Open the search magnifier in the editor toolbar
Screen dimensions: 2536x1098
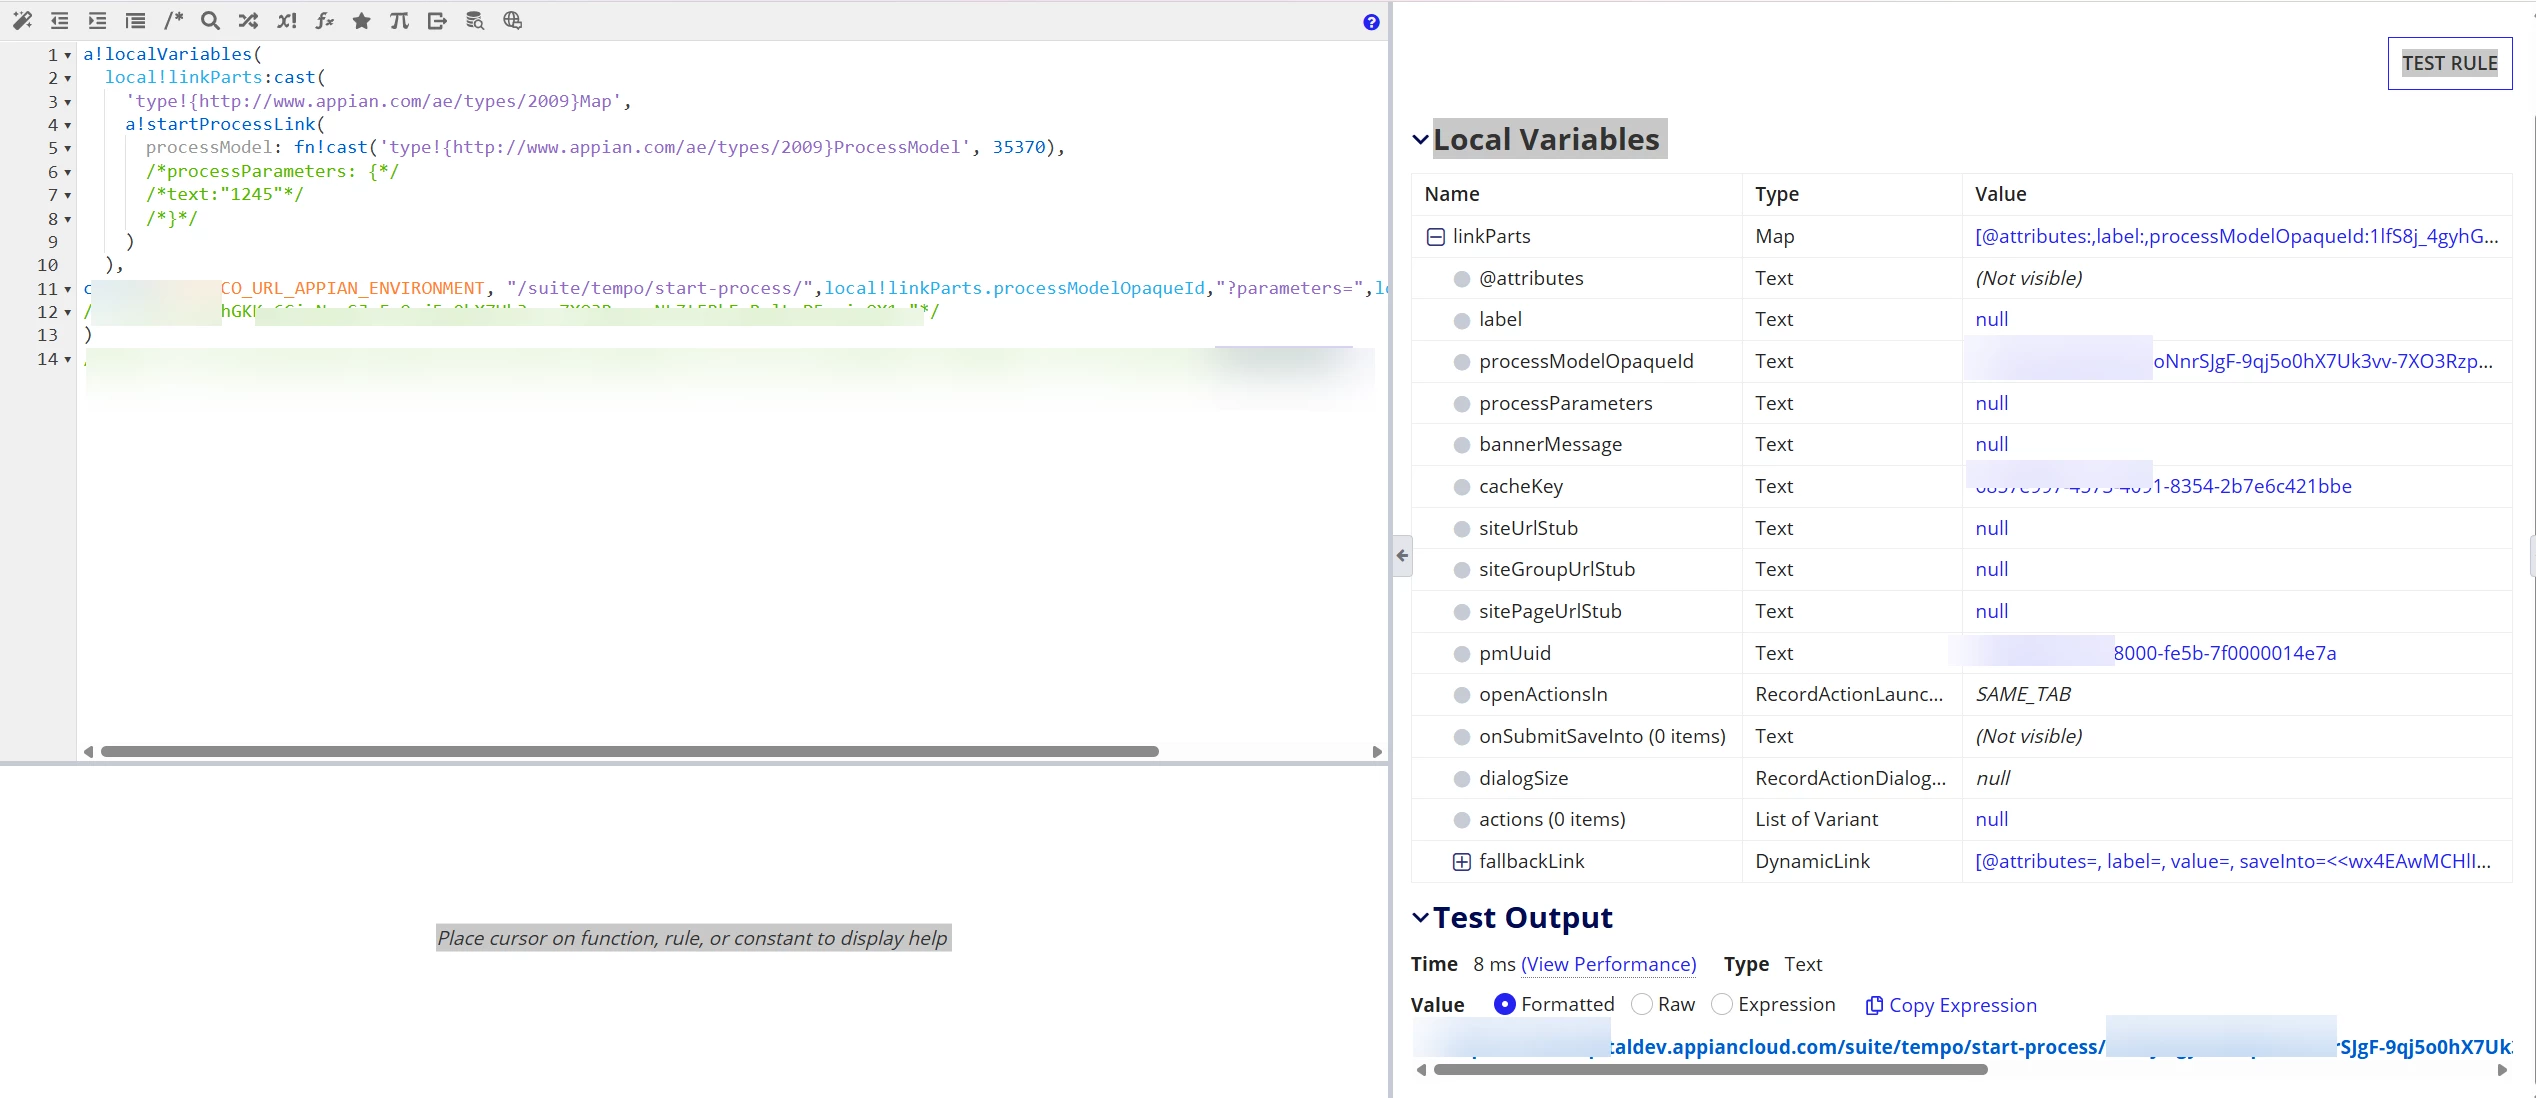coord(210,20)
